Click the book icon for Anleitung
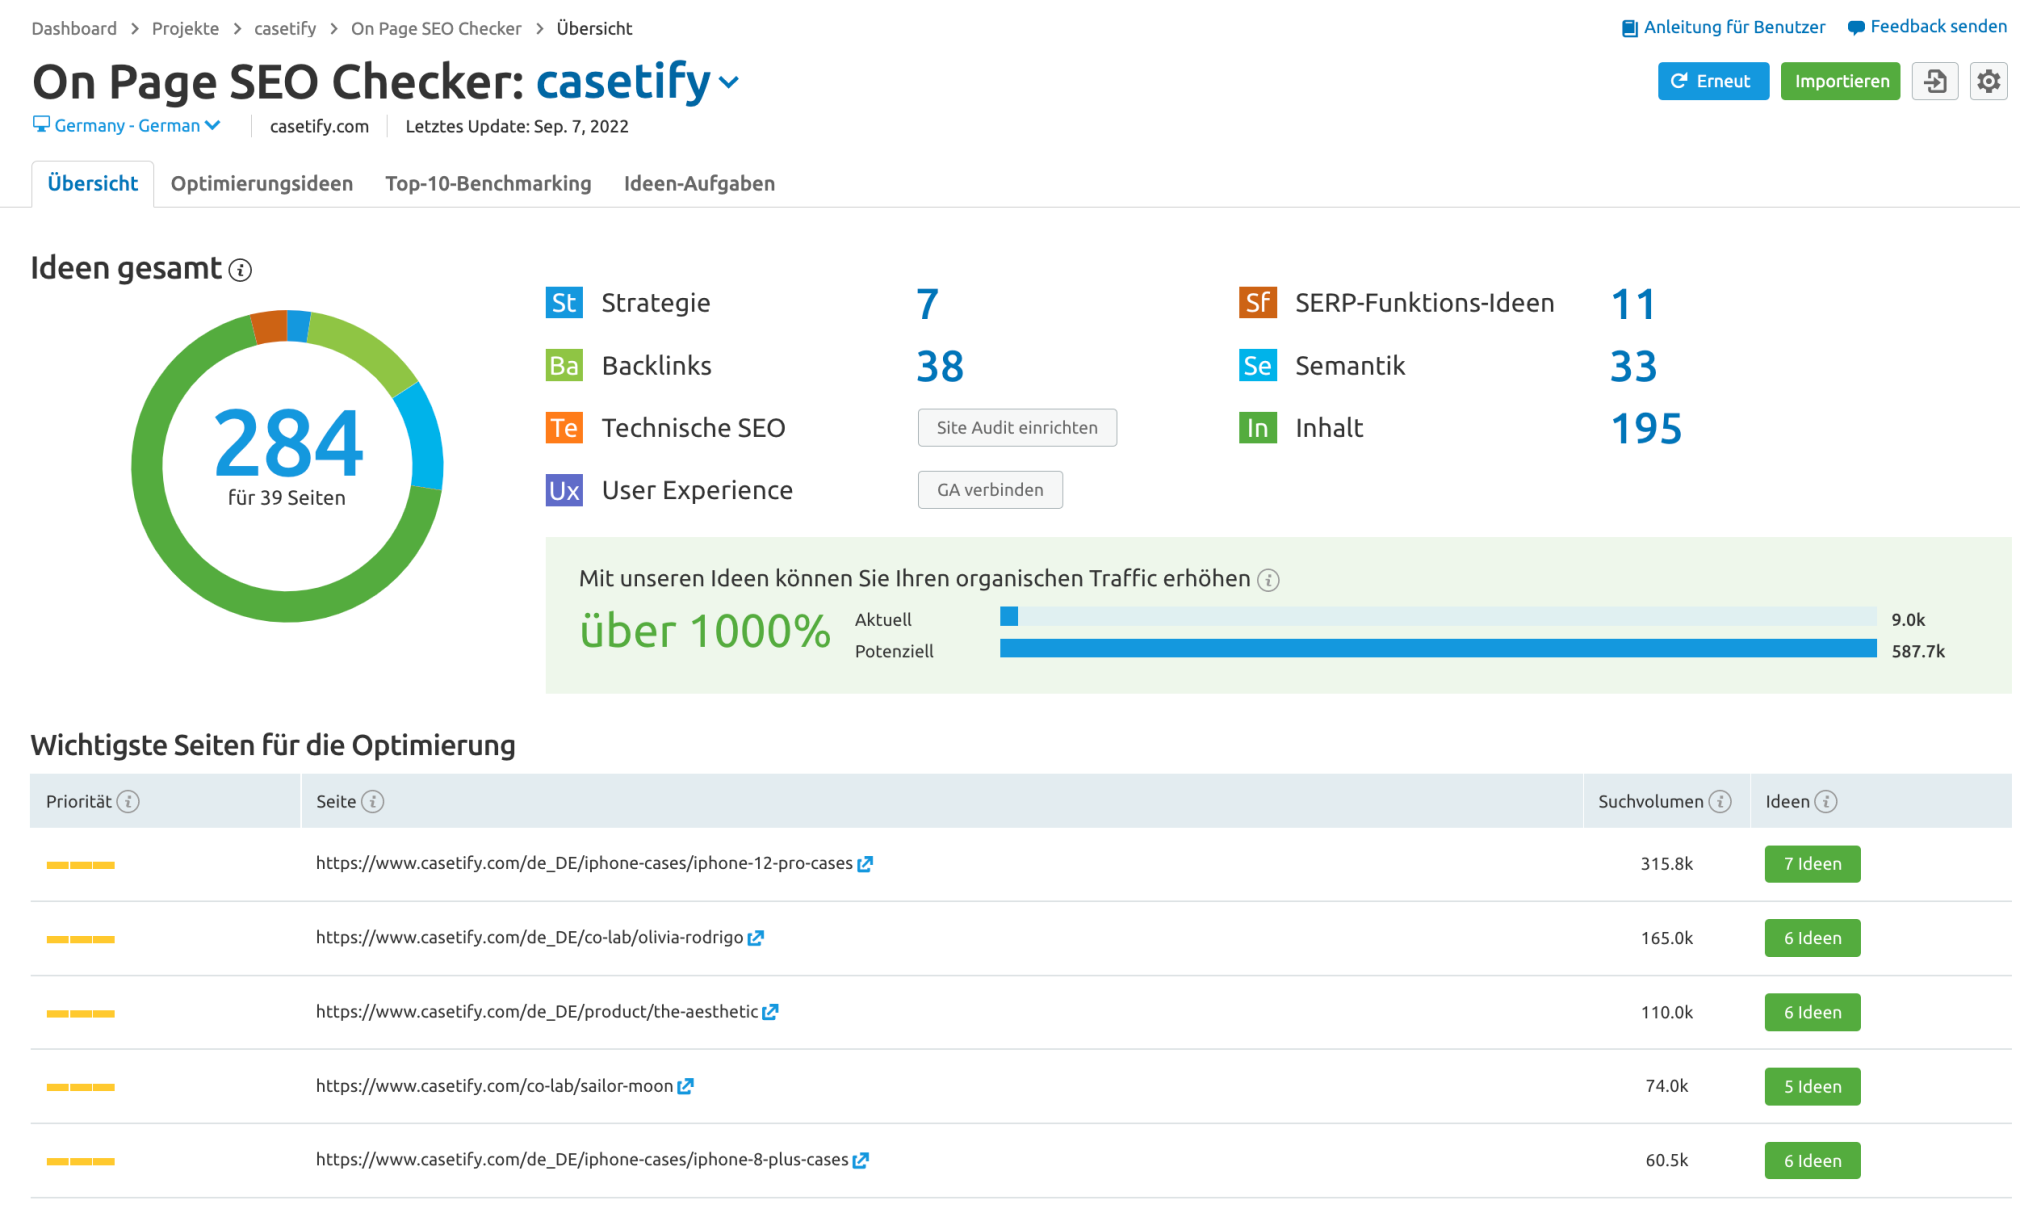 point(1630,28)
